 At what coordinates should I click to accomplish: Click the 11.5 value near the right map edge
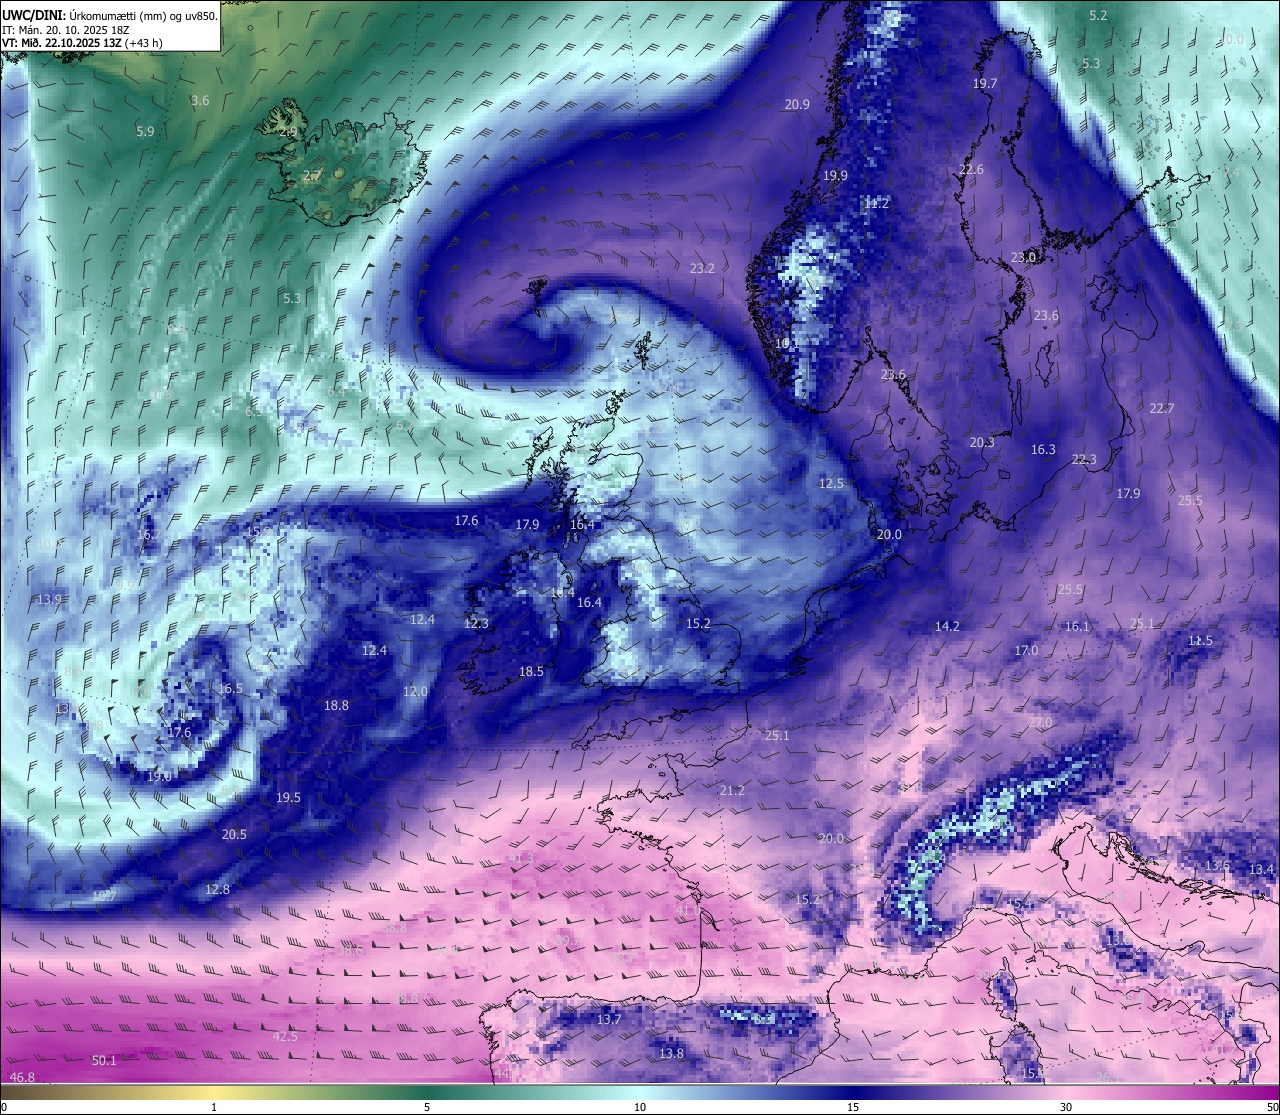pos(1200,640)
